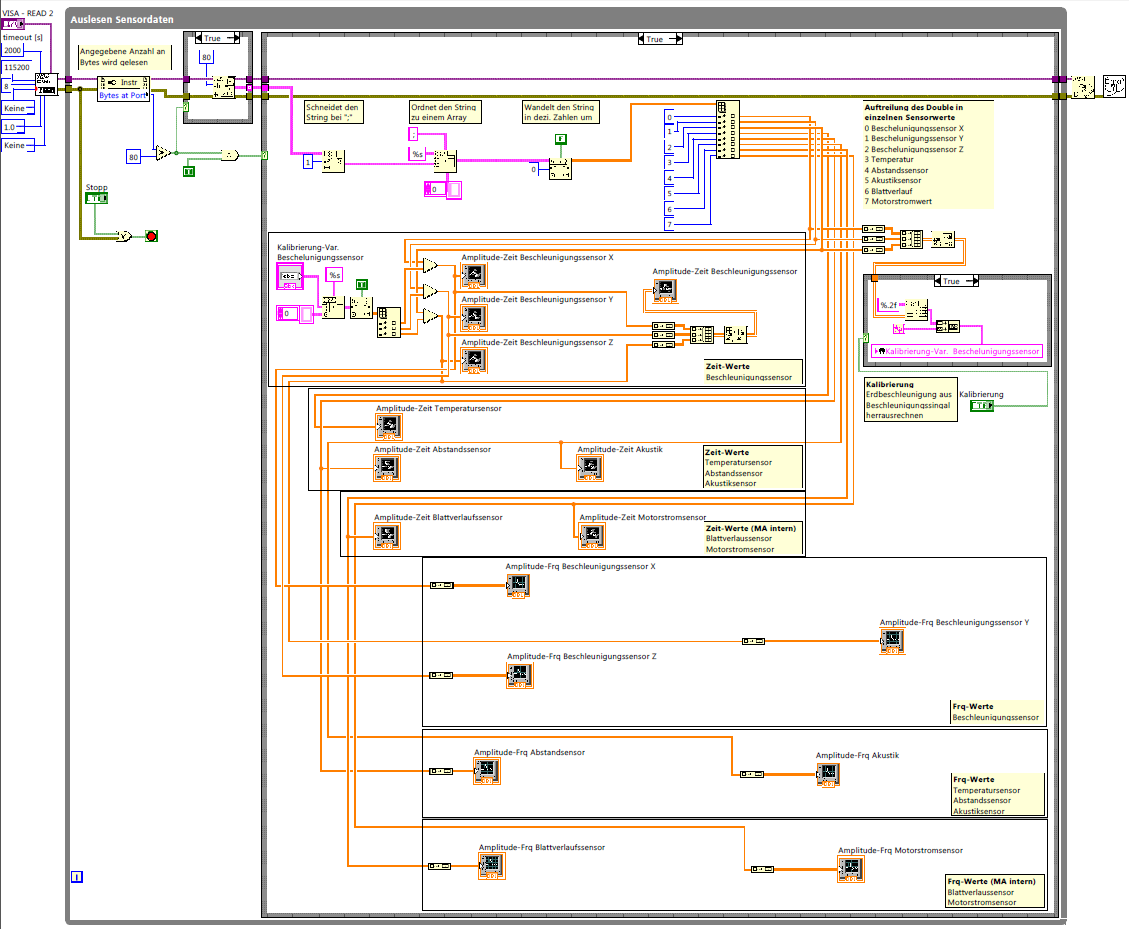Viewport: 1129px width, 929px height.
Task: Click Kalibrierung-Var. Beschelunigungssensor local variable
Action: tap(958, 351)
